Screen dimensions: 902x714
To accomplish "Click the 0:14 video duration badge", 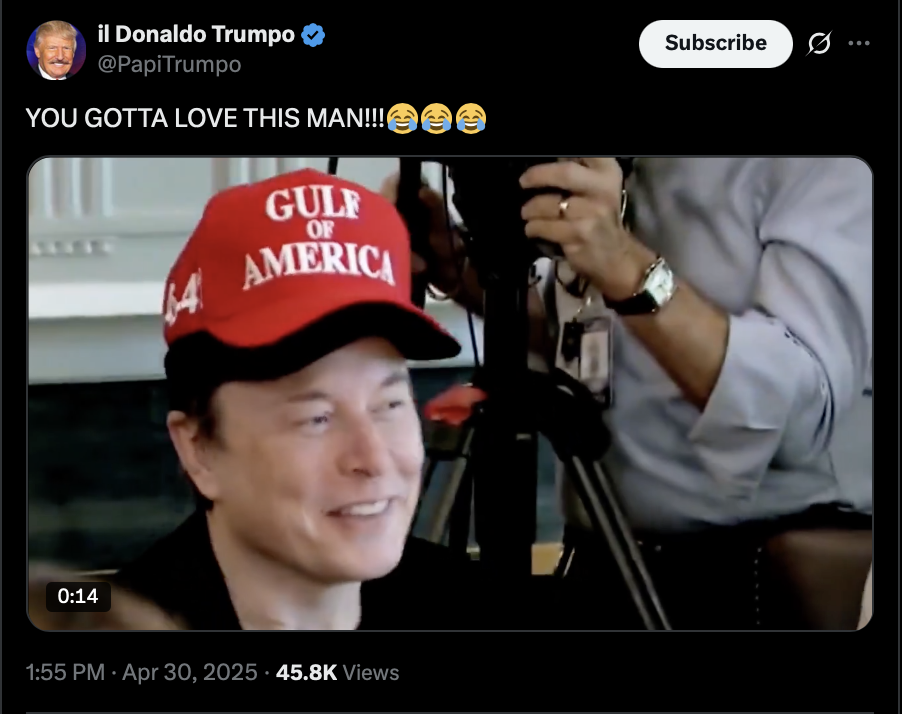I will pos(78,596).
